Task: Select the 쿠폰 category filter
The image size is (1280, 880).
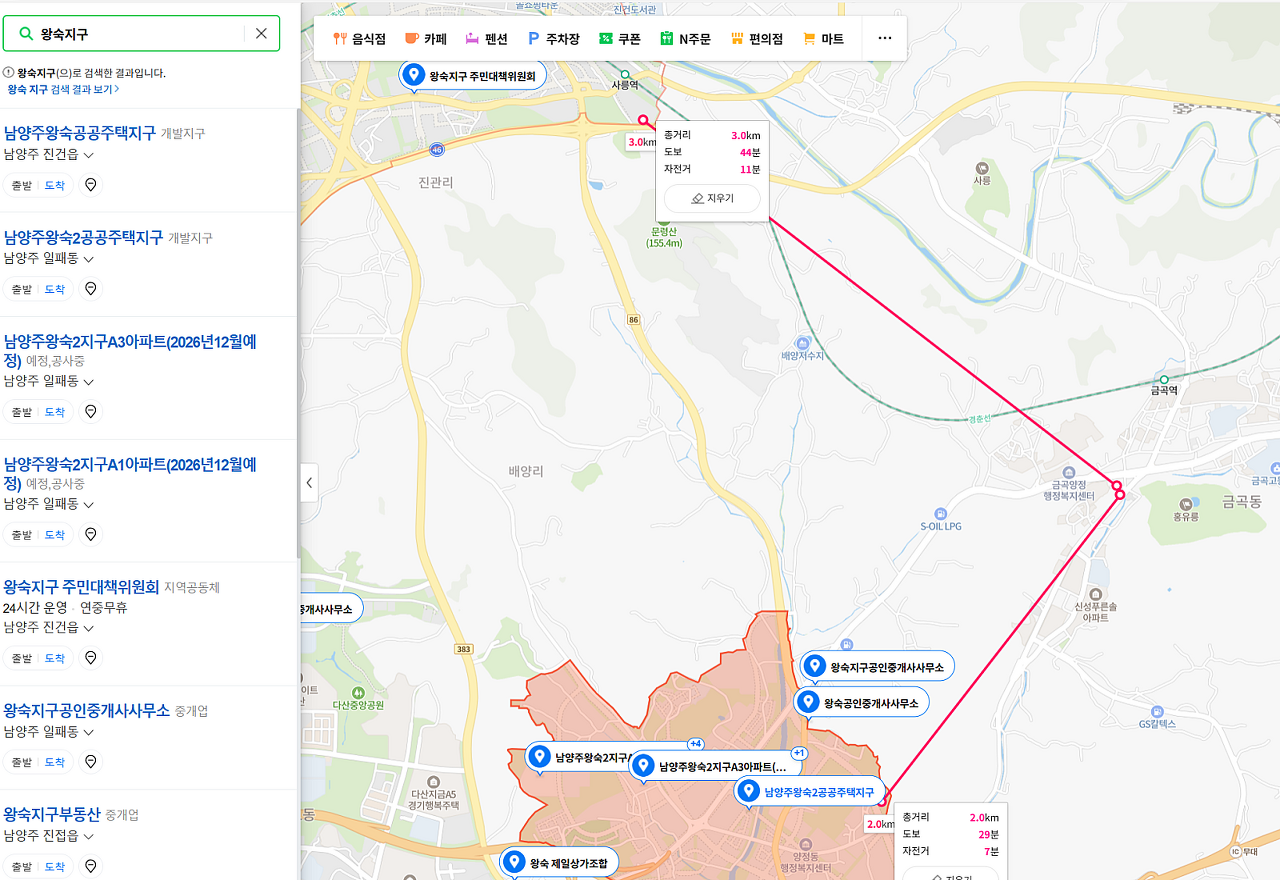Action: click(619, 39)
